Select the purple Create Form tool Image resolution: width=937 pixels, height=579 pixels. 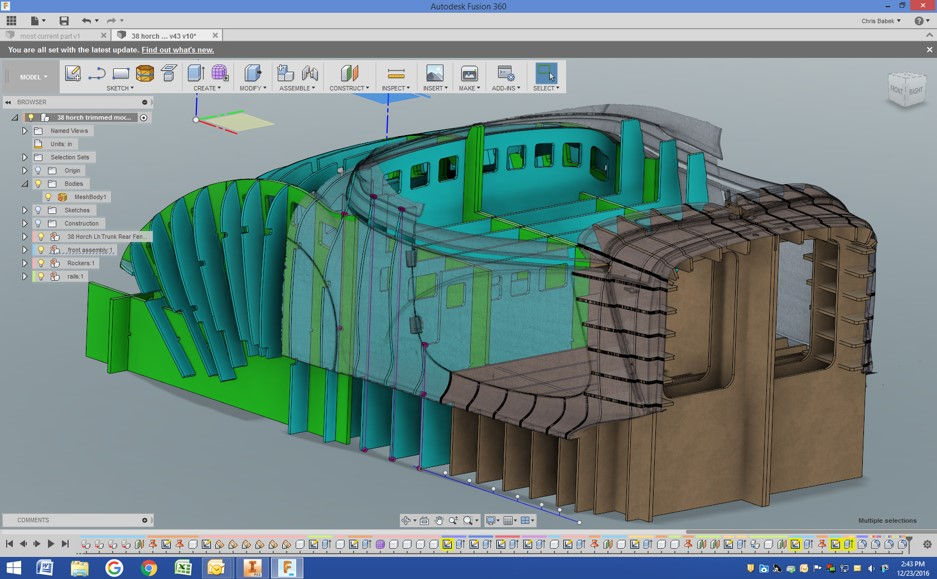pyautogui.click(x=219, y=73)
